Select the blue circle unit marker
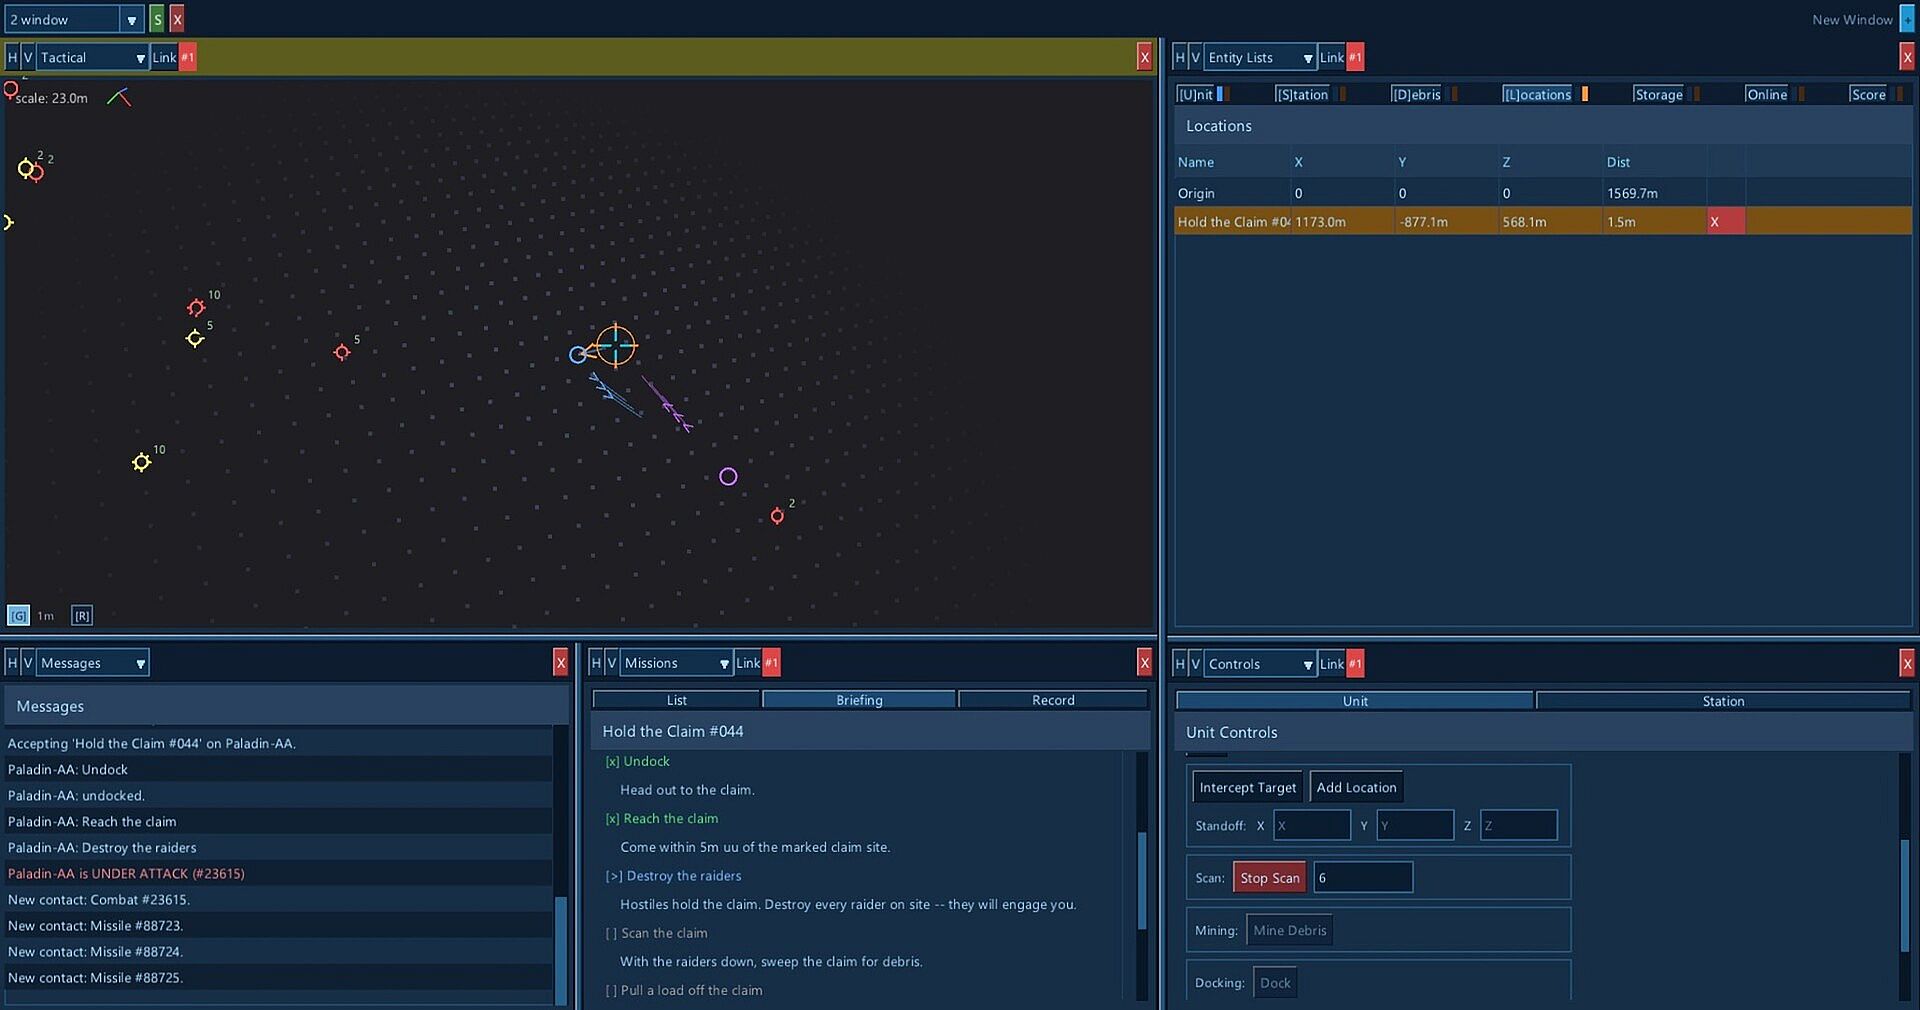Image resolution: width=1920 pixels, height=1010 pixels. (x=577, y=354)
